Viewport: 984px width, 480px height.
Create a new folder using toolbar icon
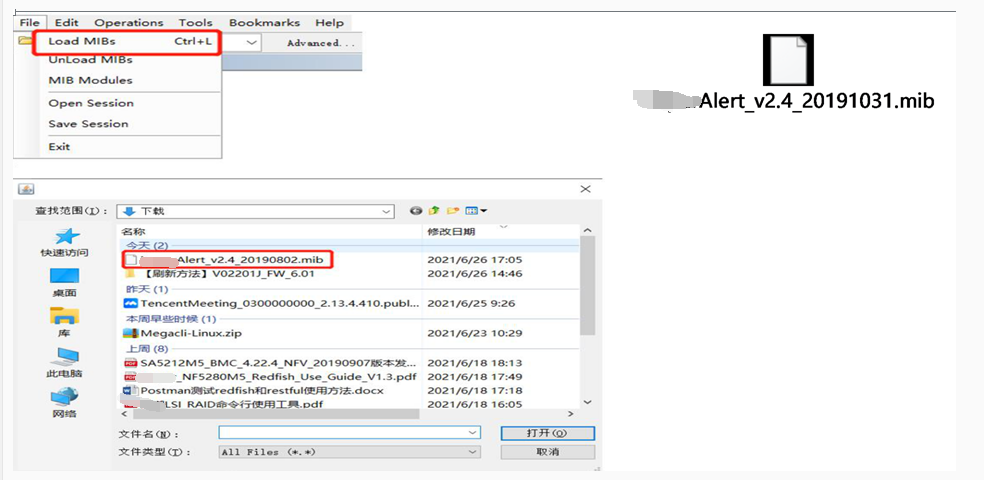(x=452, y=211)
